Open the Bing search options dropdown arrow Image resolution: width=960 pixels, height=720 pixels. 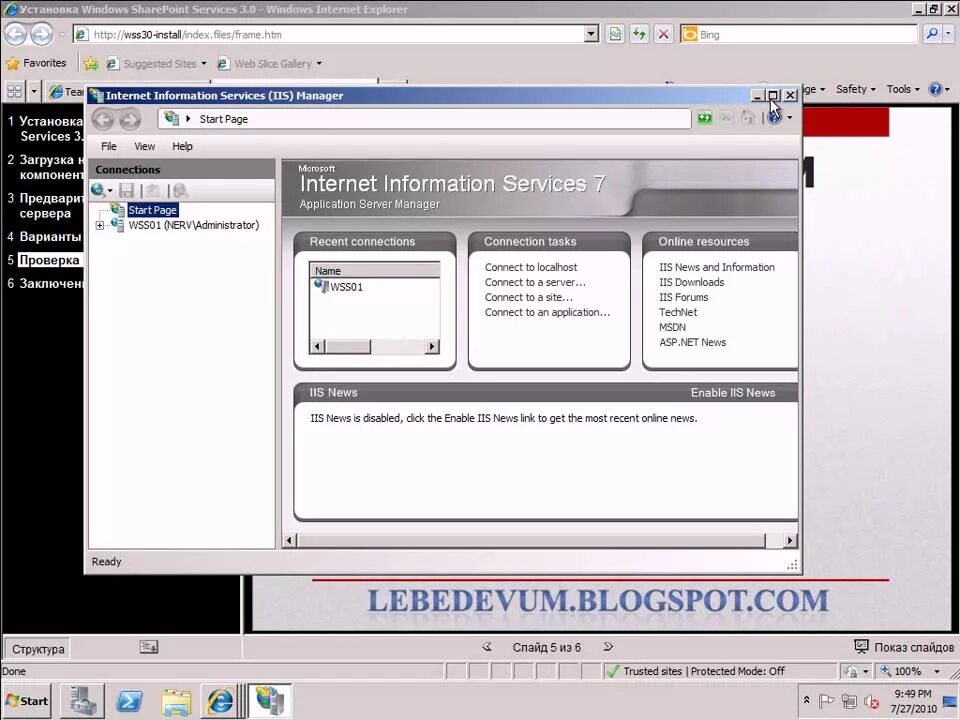[x=948, y=34]
